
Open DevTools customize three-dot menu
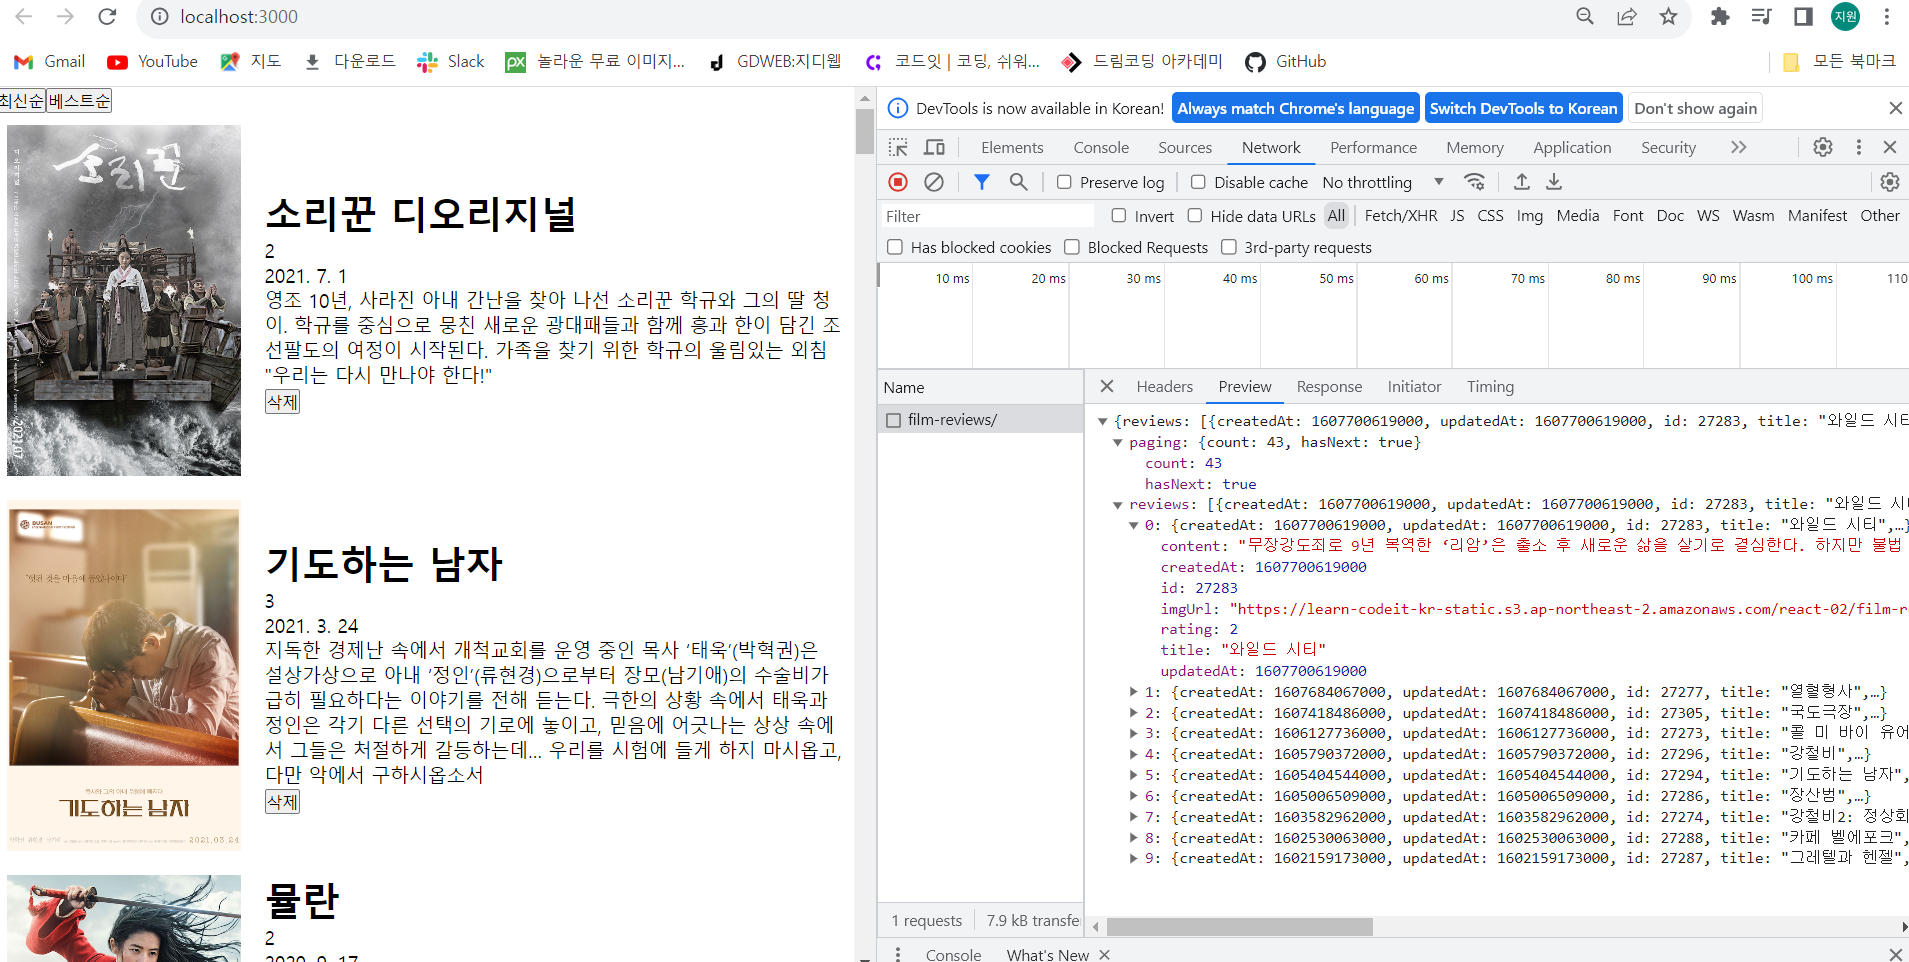coord(1859,148)
